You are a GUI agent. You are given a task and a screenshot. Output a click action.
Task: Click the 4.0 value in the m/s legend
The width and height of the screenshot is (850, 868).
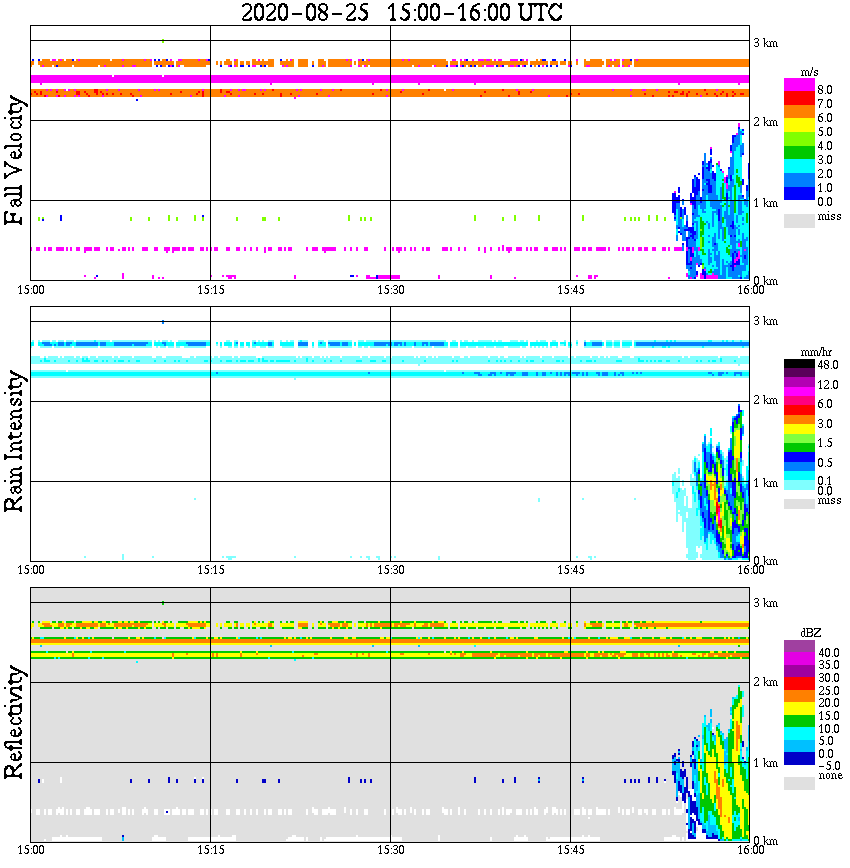825,146
